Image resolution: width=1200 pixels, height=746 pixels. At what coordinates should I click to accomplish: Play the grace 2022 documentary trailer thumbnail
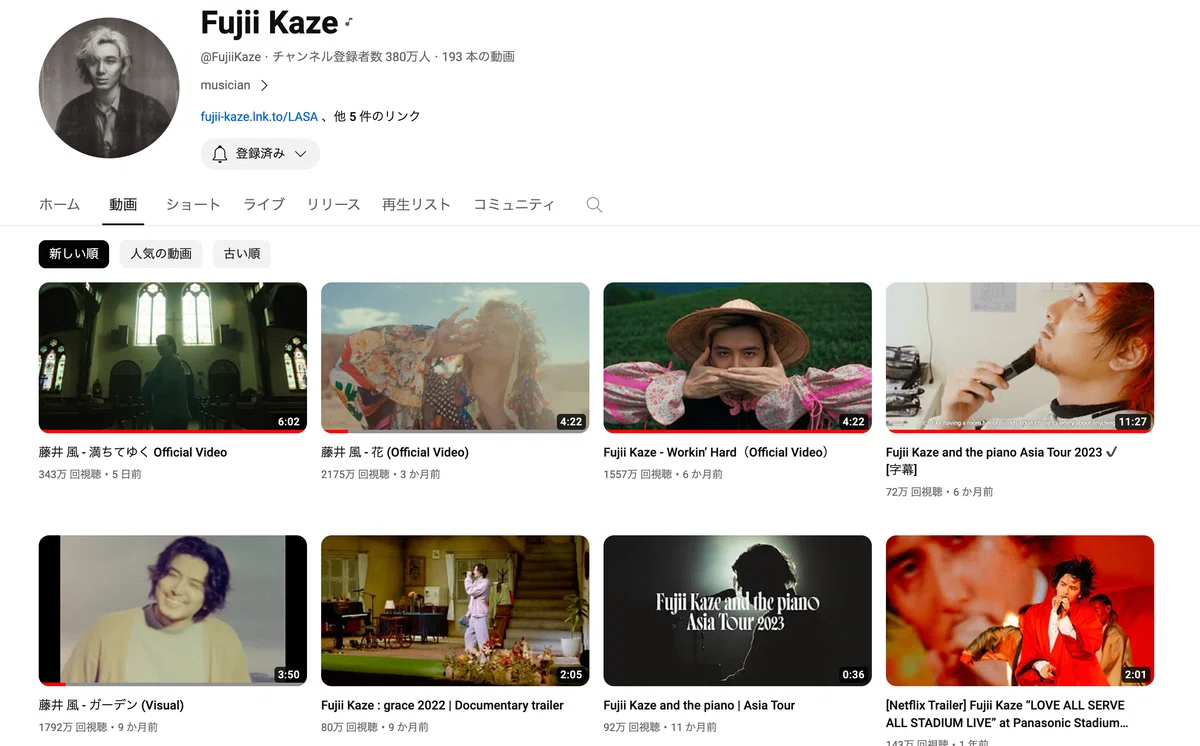point(455,610)
